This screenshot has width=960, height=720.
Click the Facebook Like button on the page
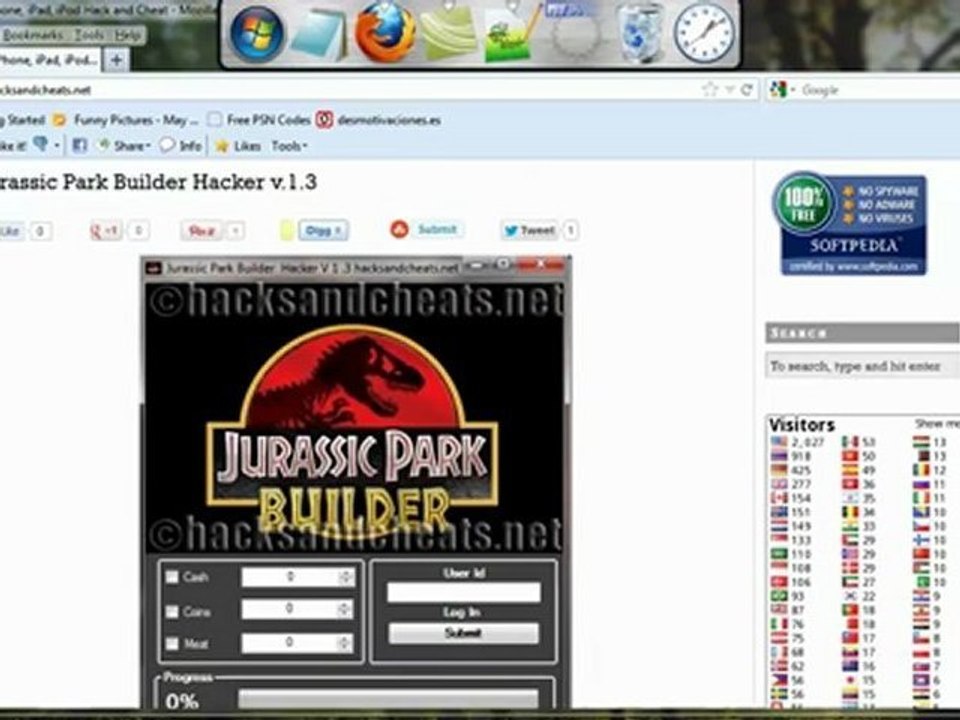(11, 231)
